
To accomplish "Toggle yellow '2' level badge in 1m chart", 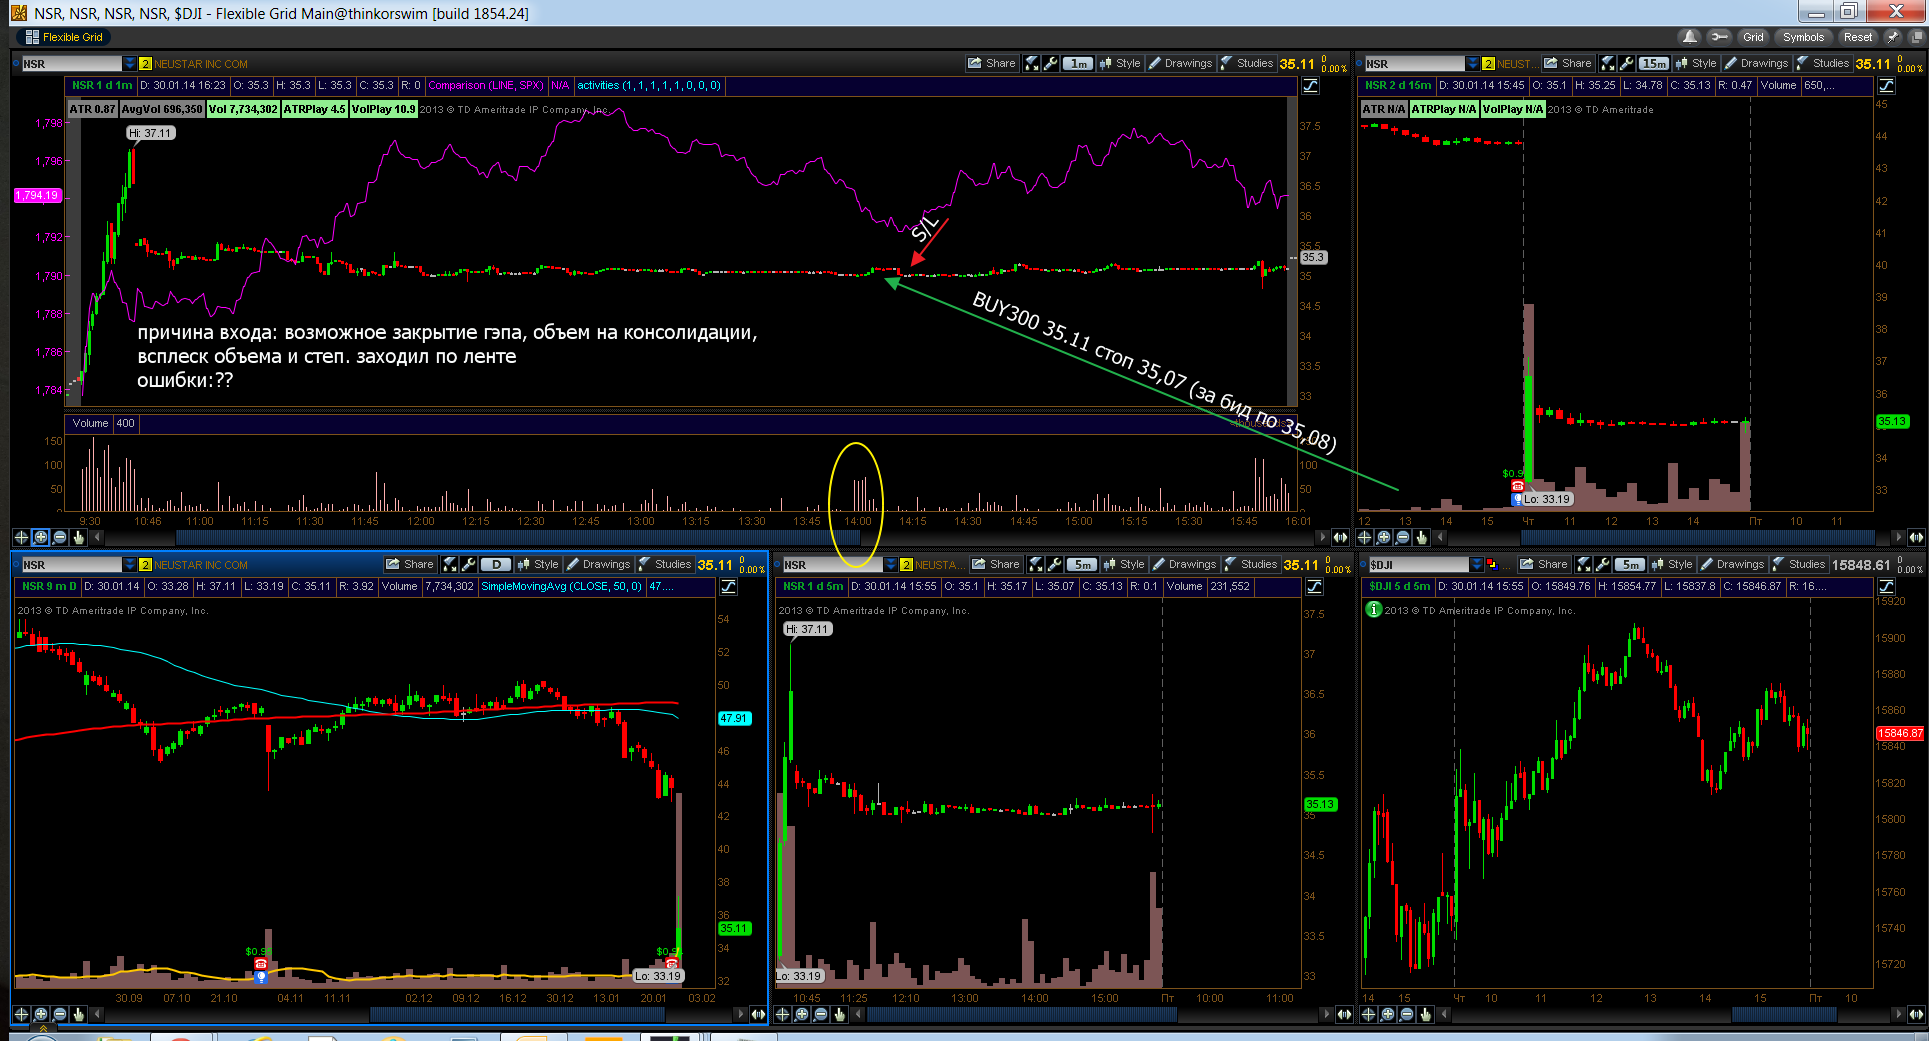I will pos(145,64).
